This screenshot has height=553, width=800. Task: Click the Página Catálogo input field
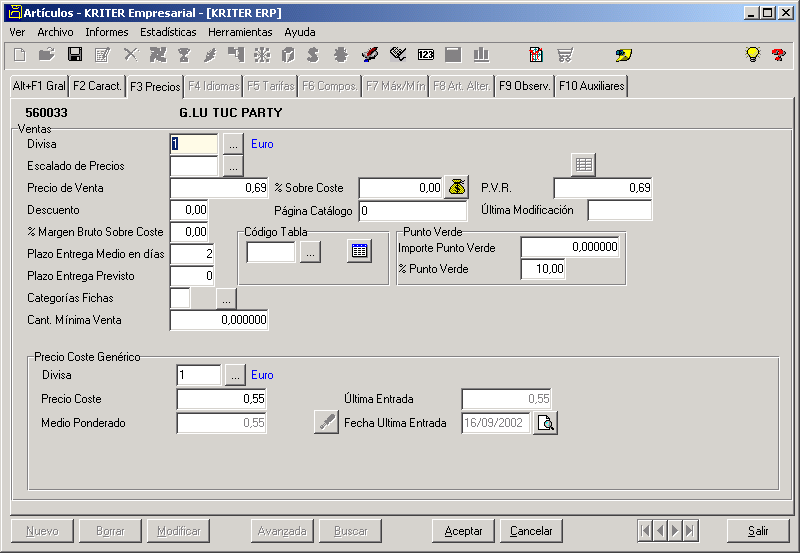click(413, 211)
